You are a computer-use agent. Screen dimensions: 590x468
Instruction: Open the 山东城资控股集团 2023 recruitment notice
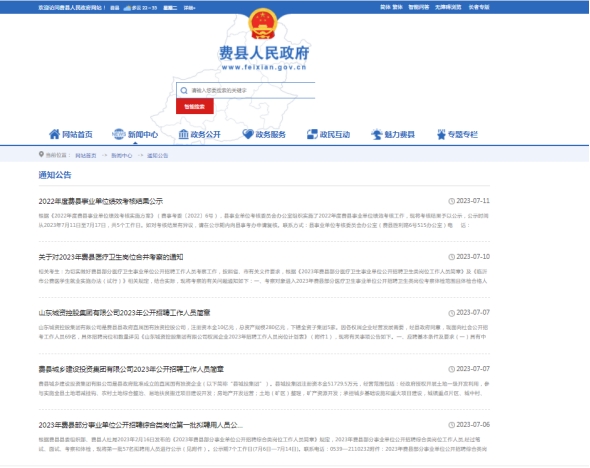point(124,313)
